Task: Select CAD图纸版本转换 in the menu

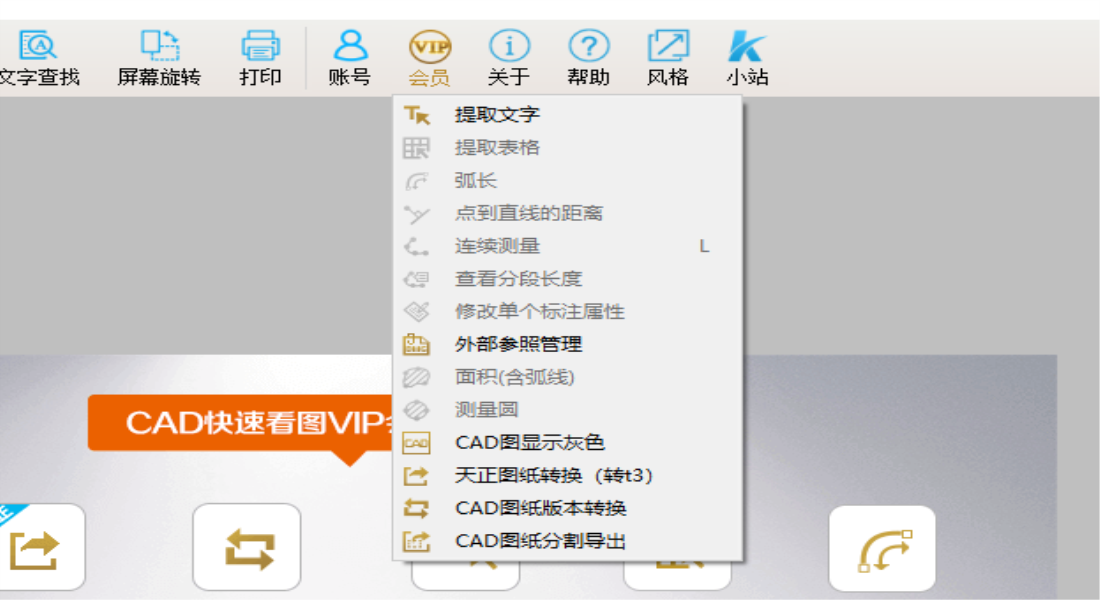Action: pyautogui.click(x=540, y=509)
